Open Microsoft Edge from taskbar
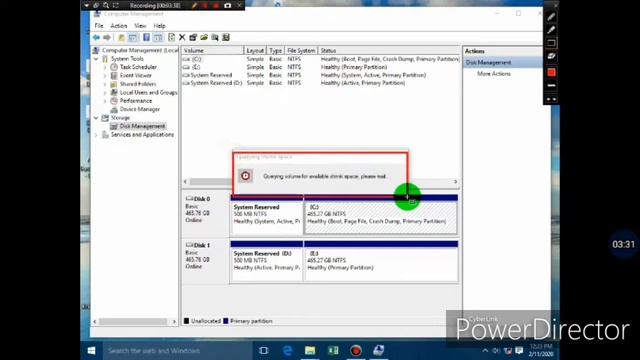The image size is (640, 360). 287,351
